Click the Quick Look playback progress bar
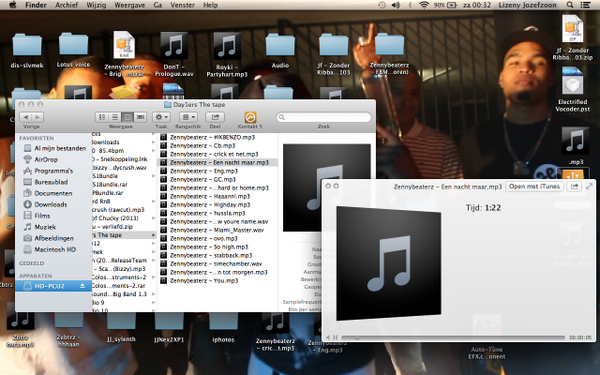The image size is (600, 375). coord(453,338)
